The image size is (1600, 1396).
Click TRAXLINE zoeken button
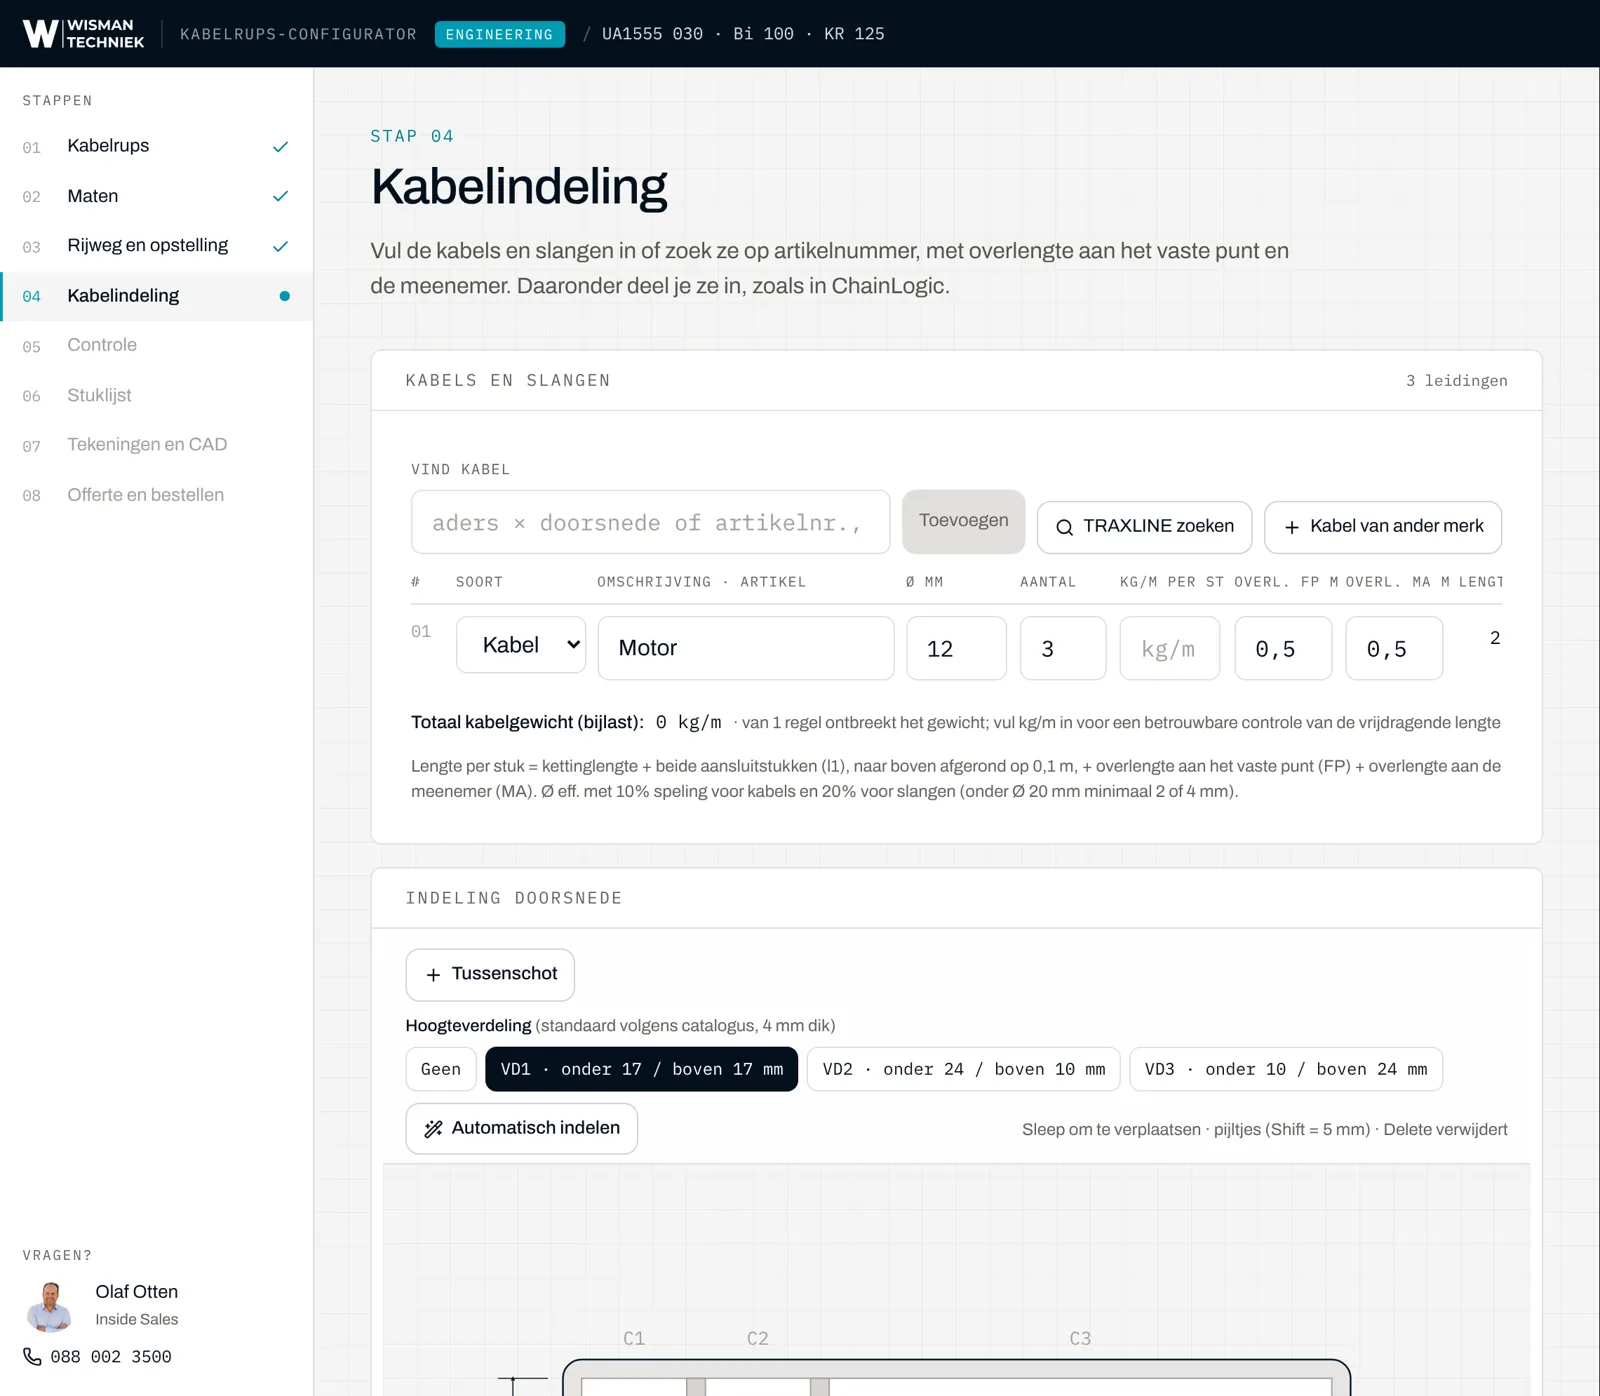[1145, 527]
